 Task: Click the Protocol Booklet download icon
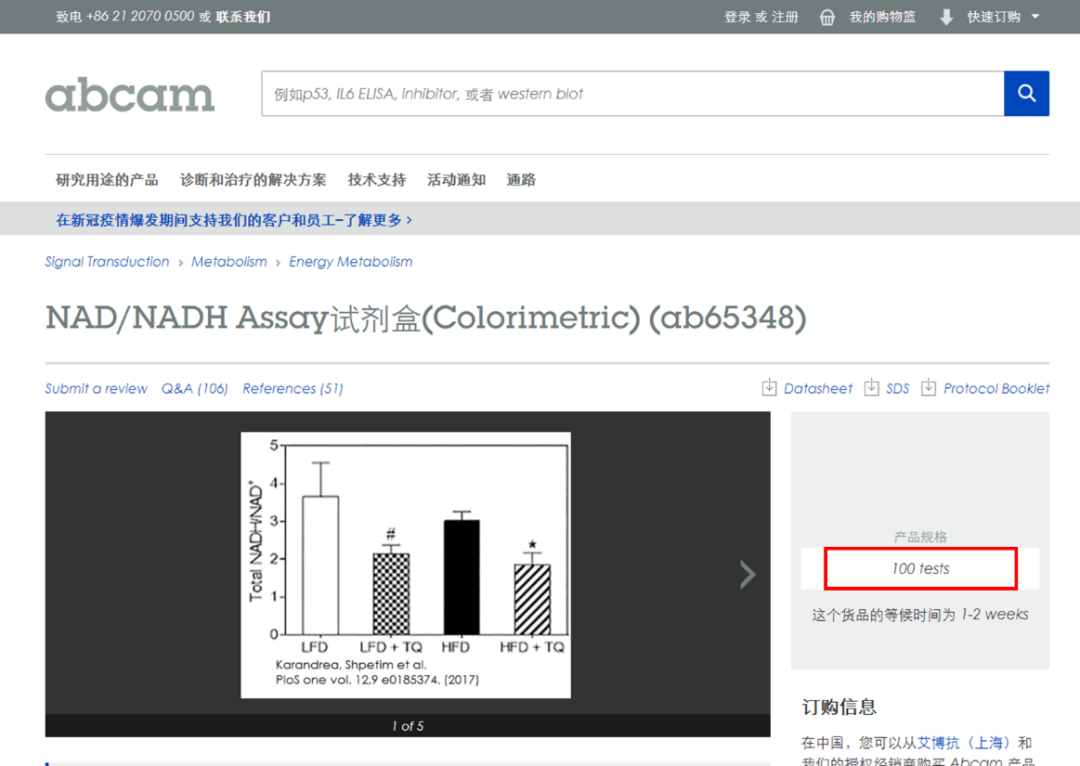pos(928,387)
